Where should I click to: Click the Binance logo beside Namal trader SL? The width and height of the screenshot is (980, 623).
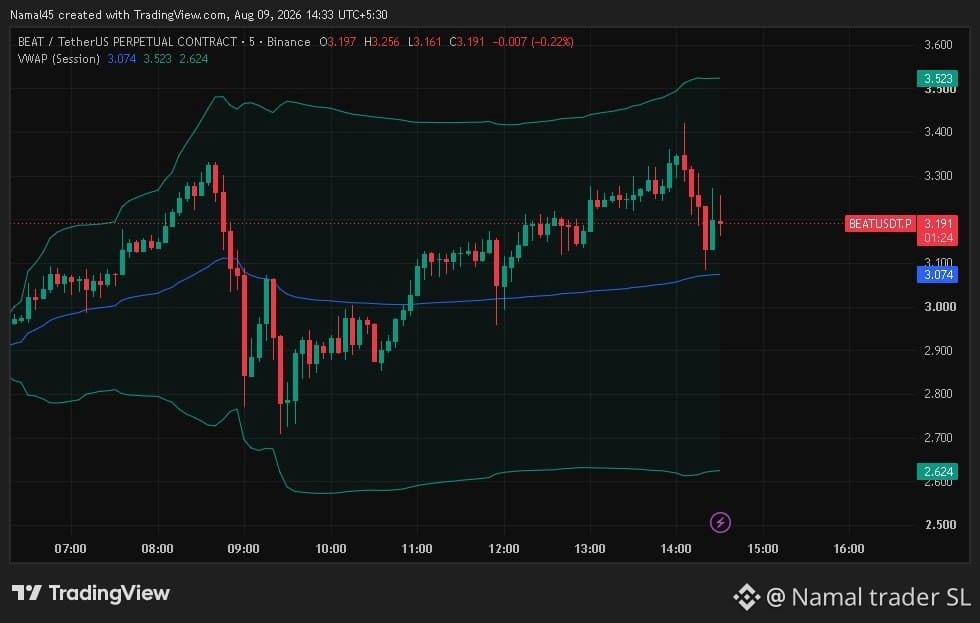coord(746,597)
